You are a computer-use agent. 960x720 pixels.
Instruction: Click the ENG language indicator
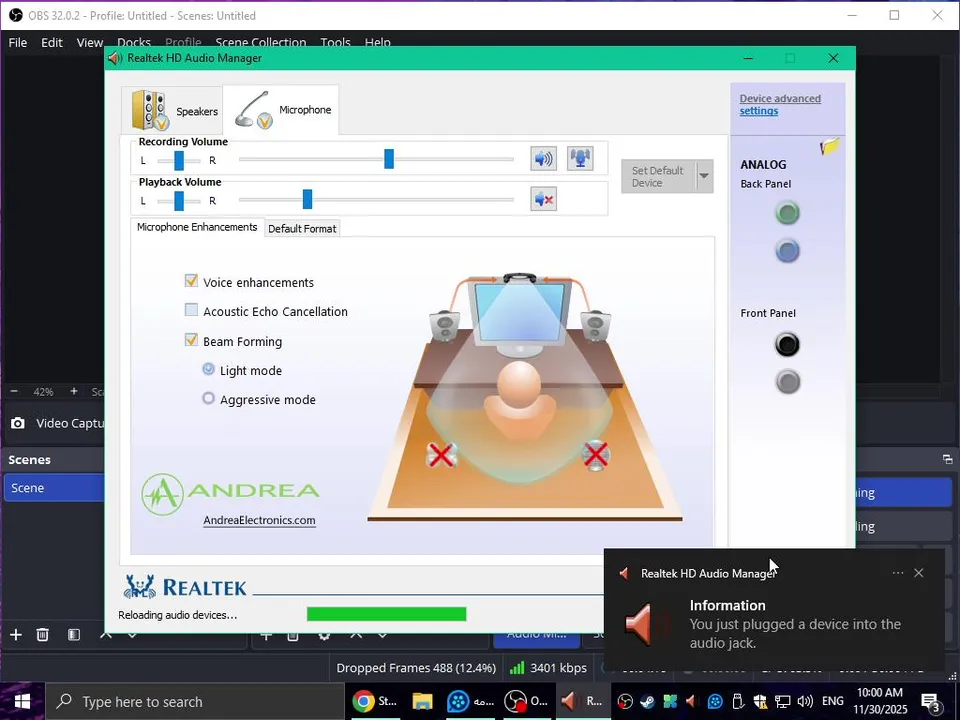[832, 701]
